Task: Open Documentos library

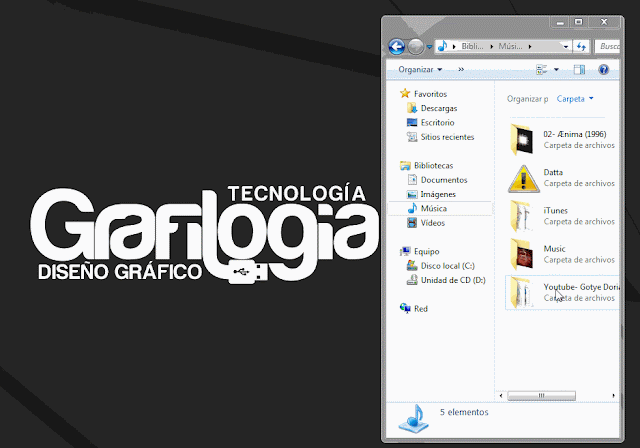Action: point(444,180)
